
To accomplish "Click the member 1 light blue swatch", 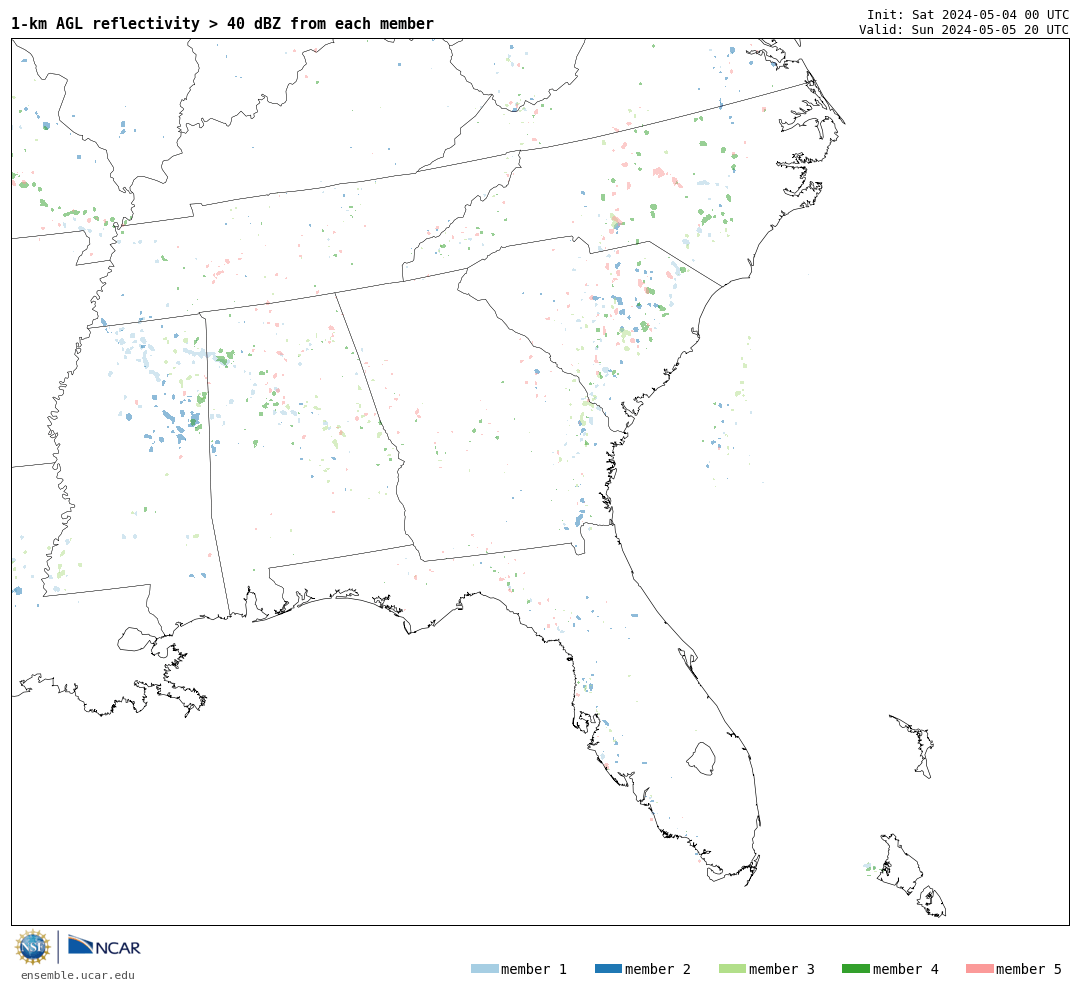I will [x=484, y=969].
